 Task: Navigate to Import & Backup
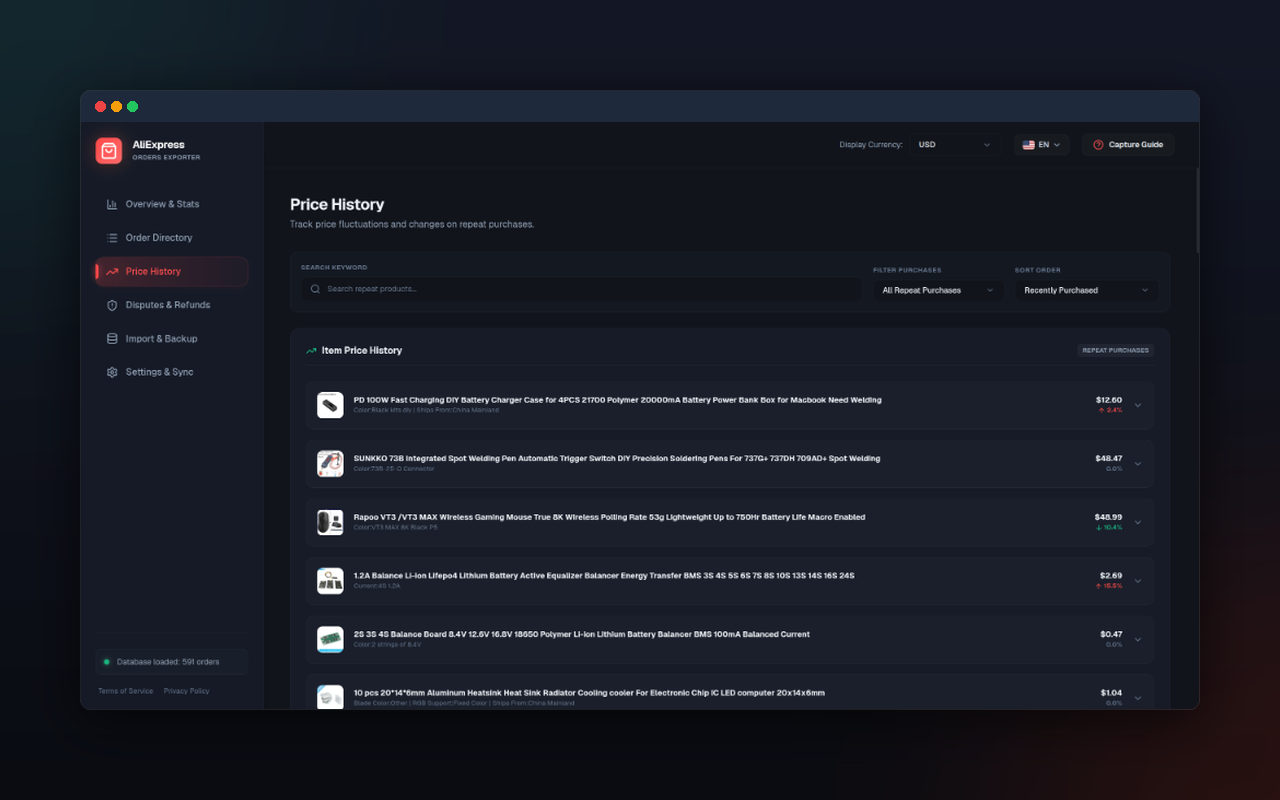(x=171, y=339)
